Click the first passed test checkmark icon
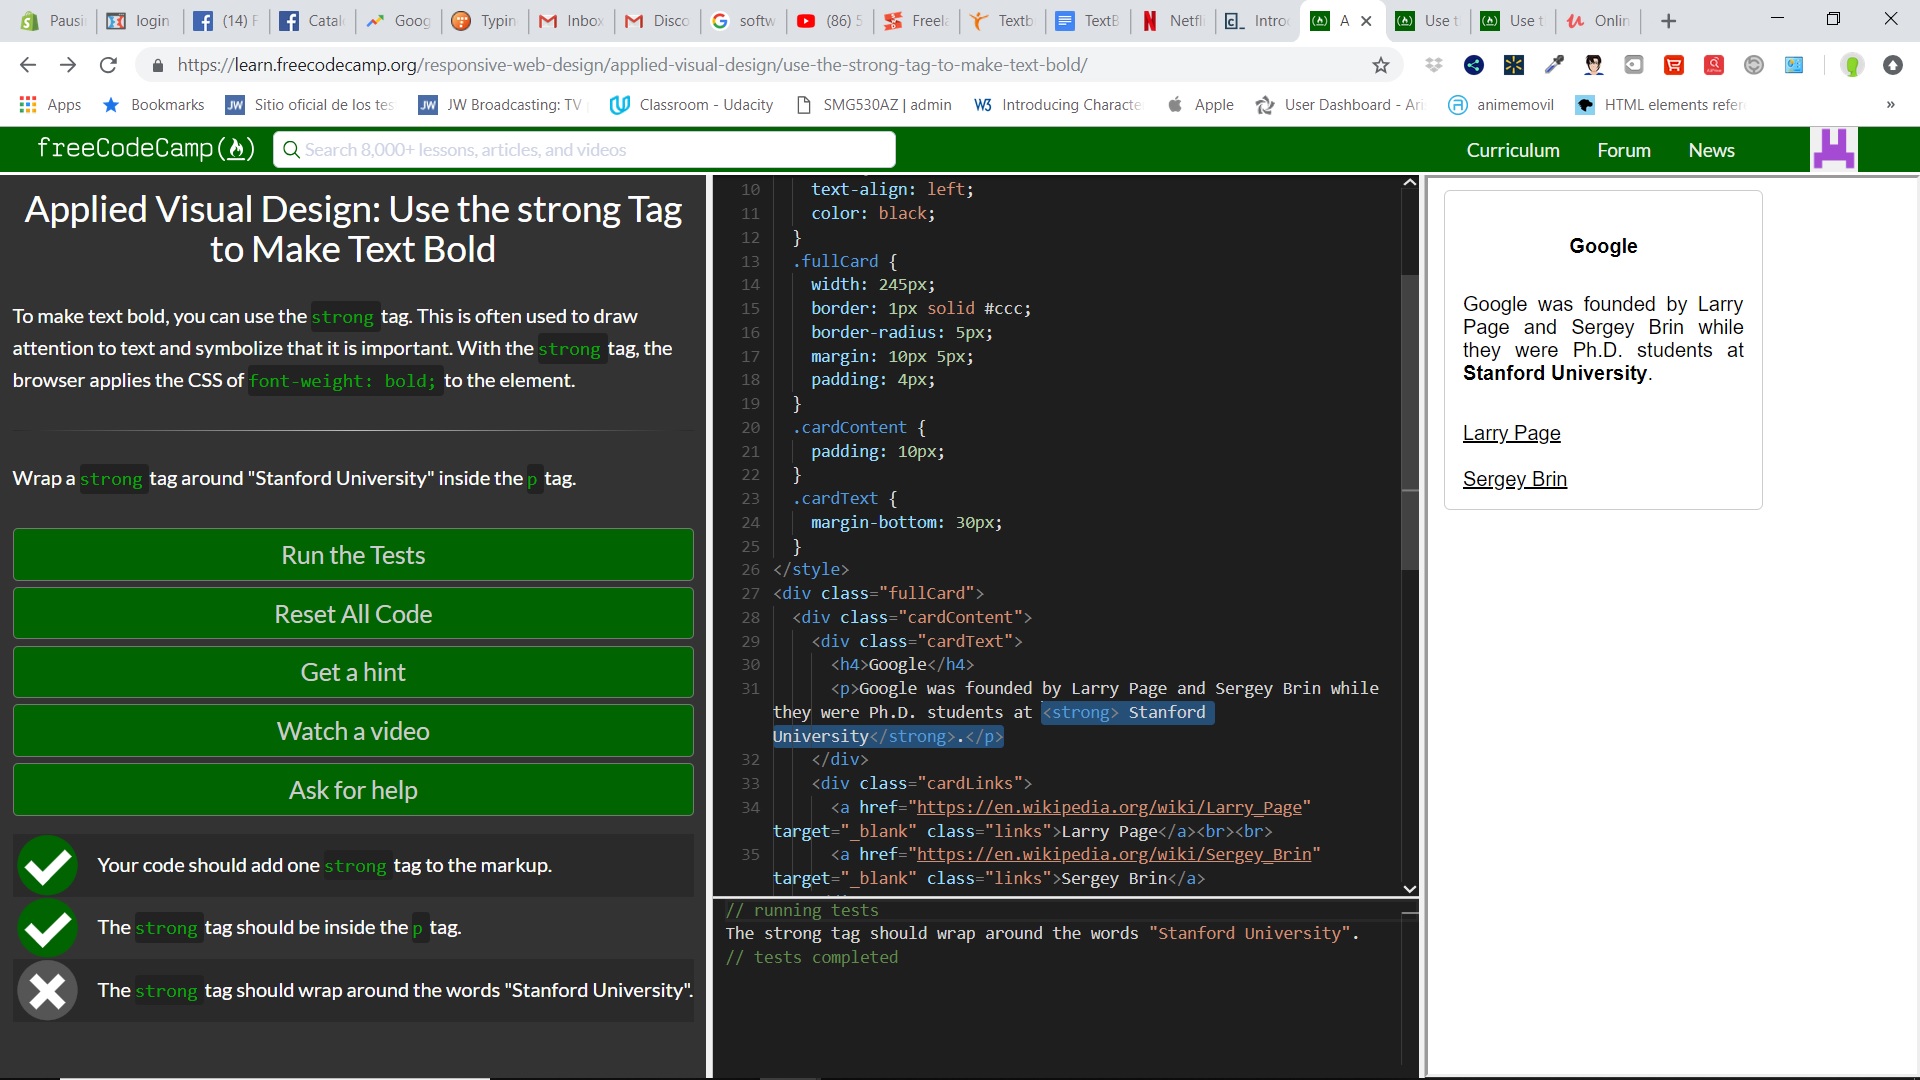This screenshot has height=1080, width=1920. pos(47,865)
